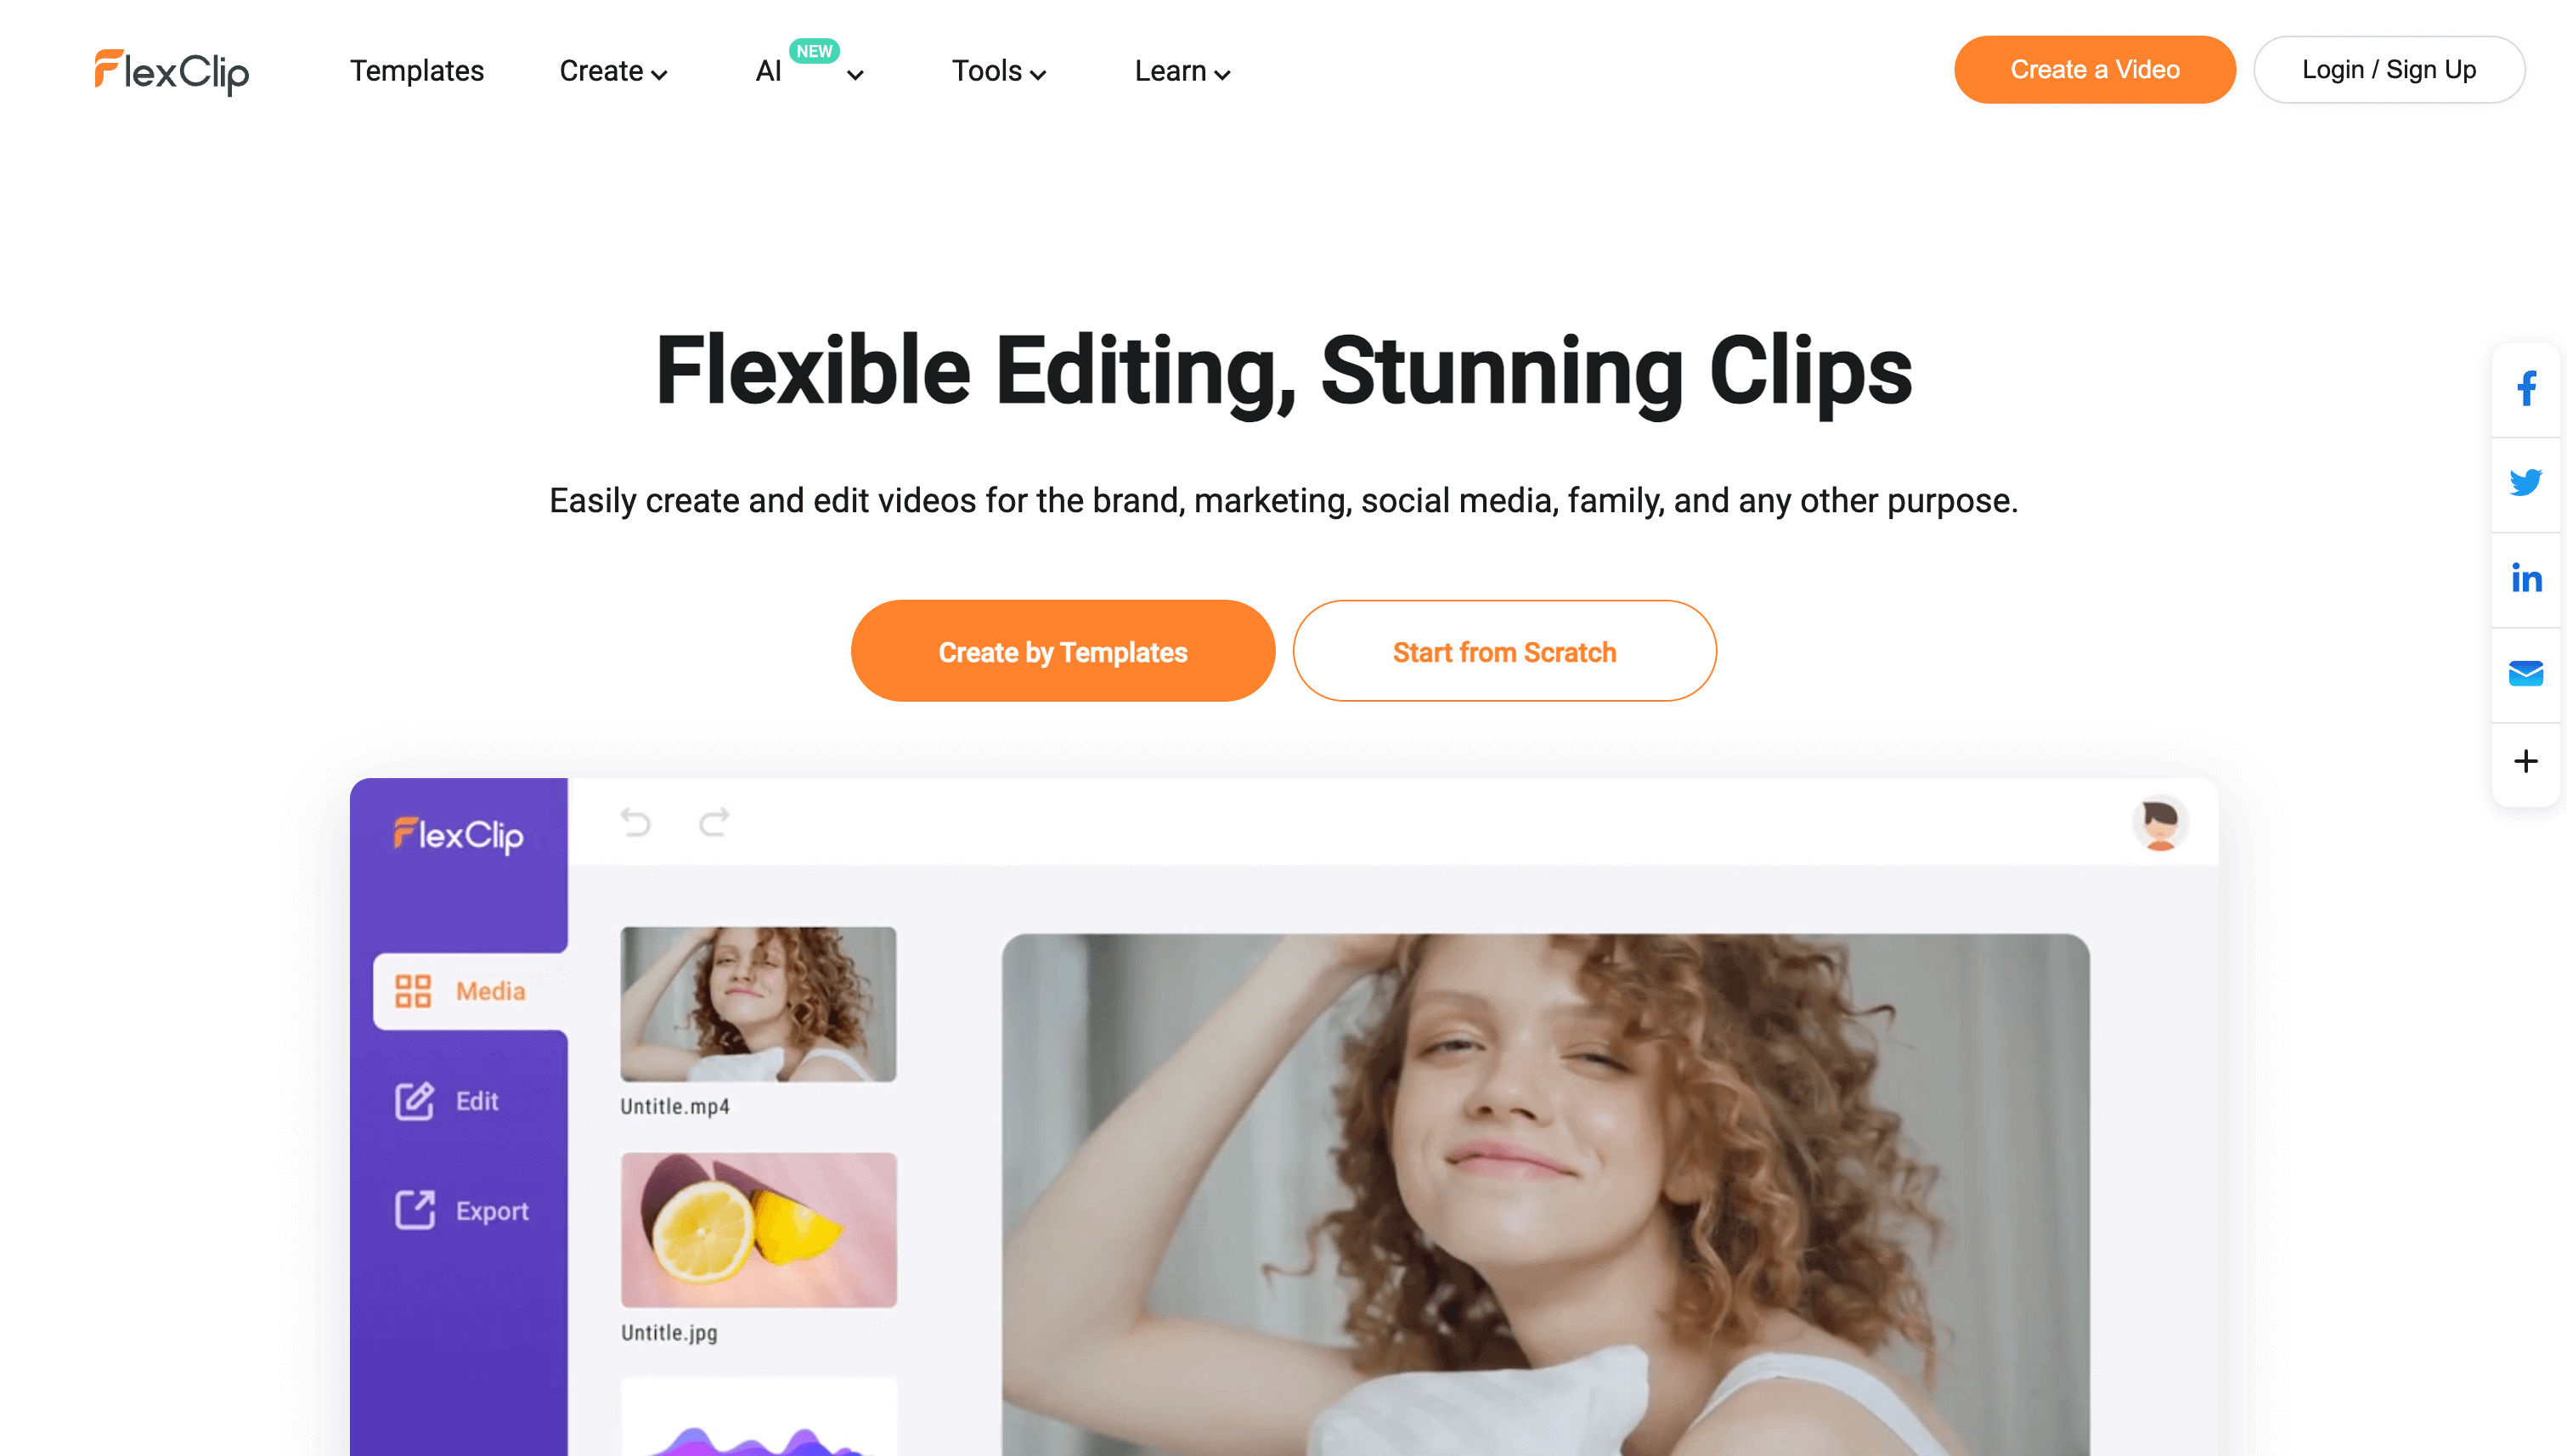Expand the Tools menu dropdown
The width and height of the screenshot is (2567, 1456).
click(x=996, y=71)
